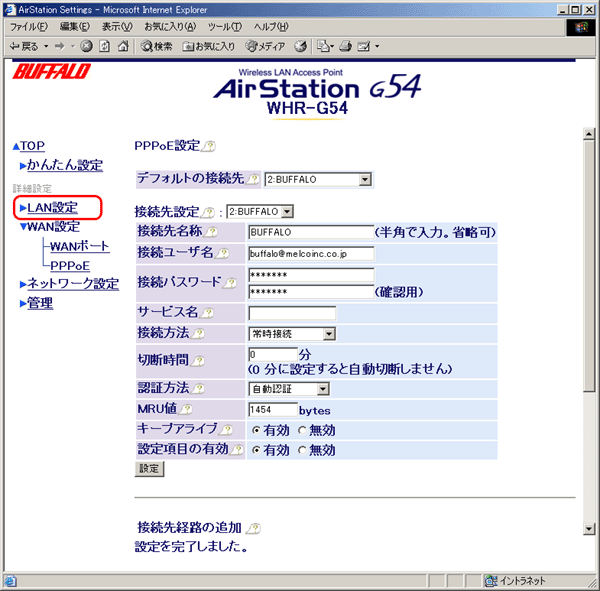Viewport: 600px width, 591px height.
Task: Click the 設定 submit button
Action: coord(149,469)
